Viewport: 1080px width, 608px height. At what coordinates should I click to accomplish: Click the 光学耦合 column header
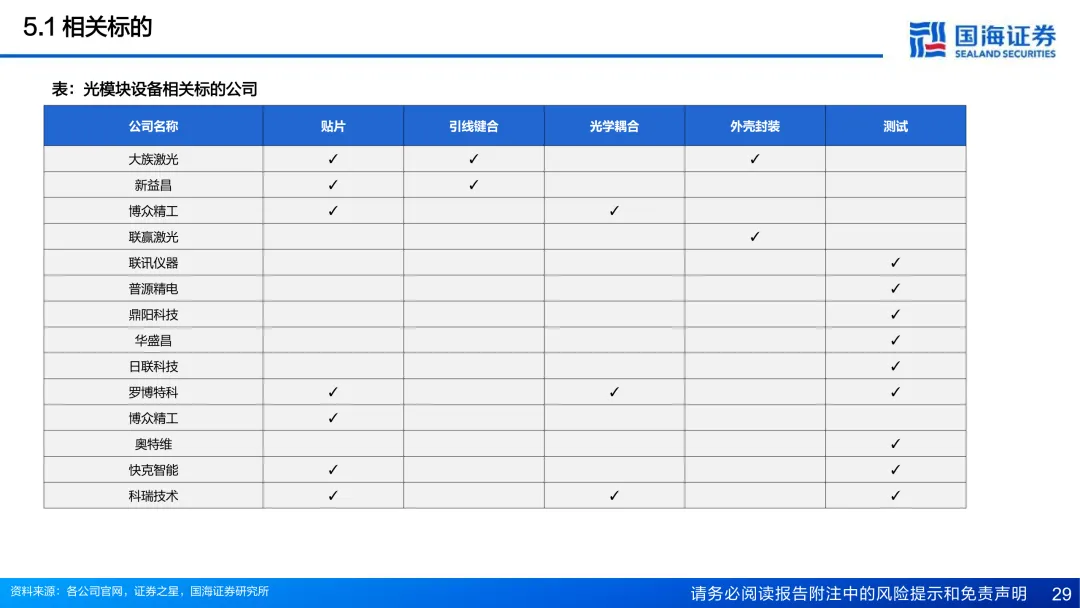[614, 126]
